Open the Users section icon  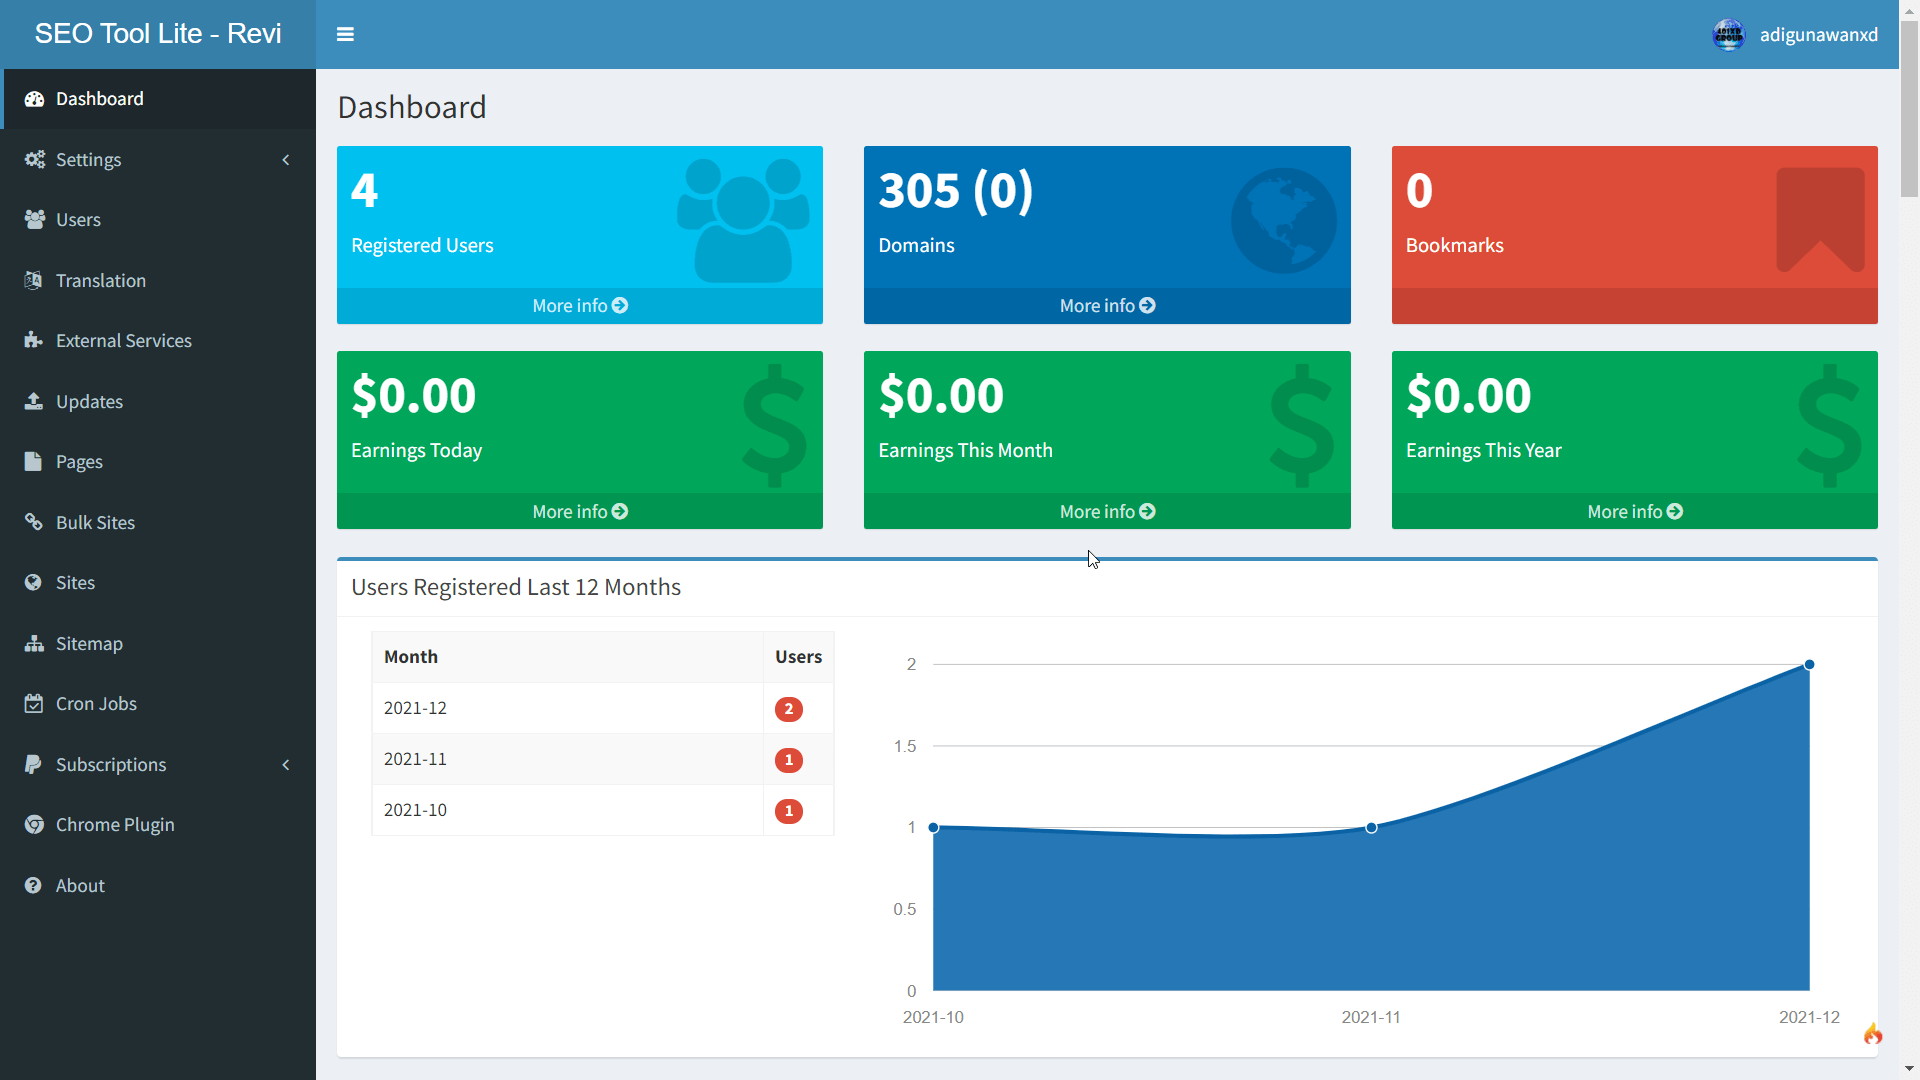coord(34,219)
